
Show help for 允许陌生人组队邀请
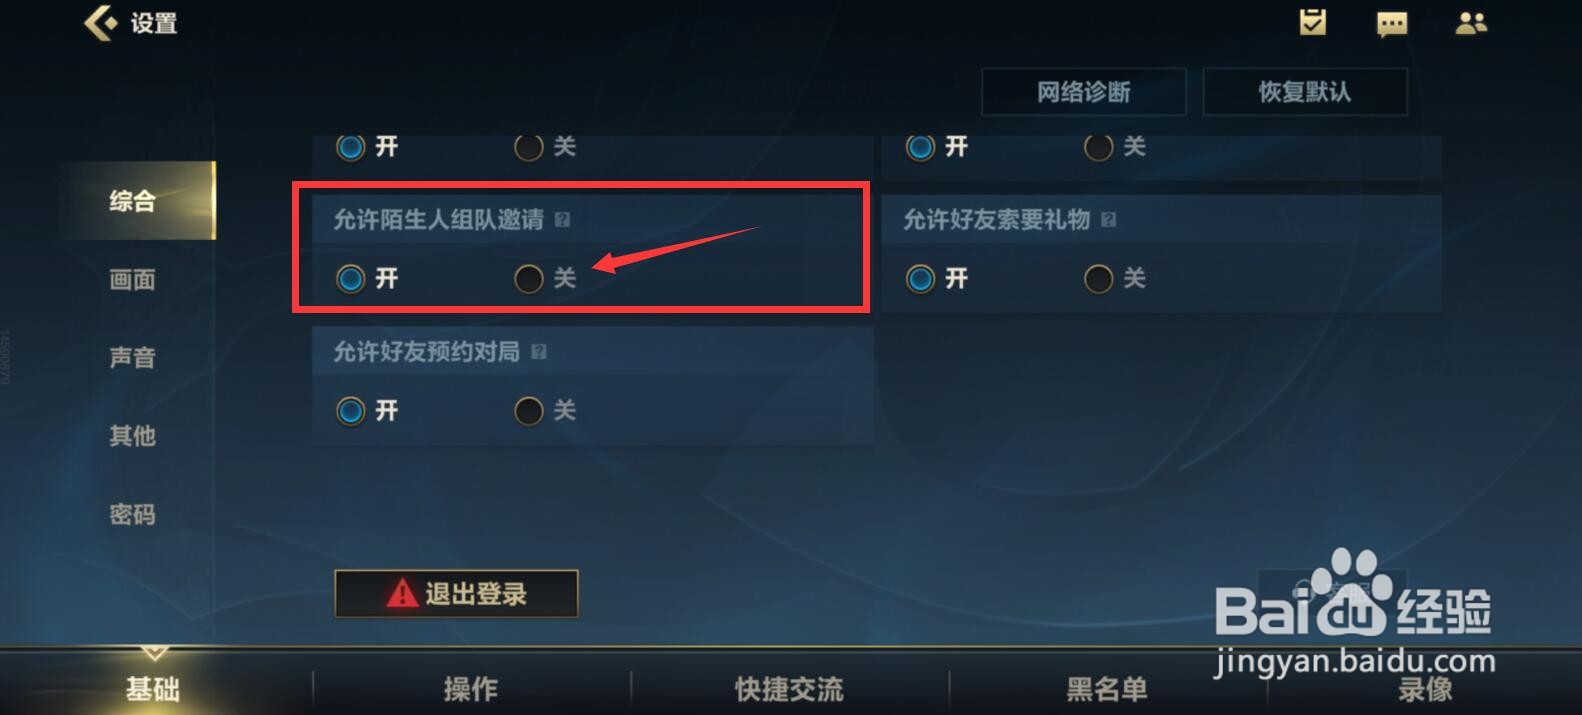(563, 219)
